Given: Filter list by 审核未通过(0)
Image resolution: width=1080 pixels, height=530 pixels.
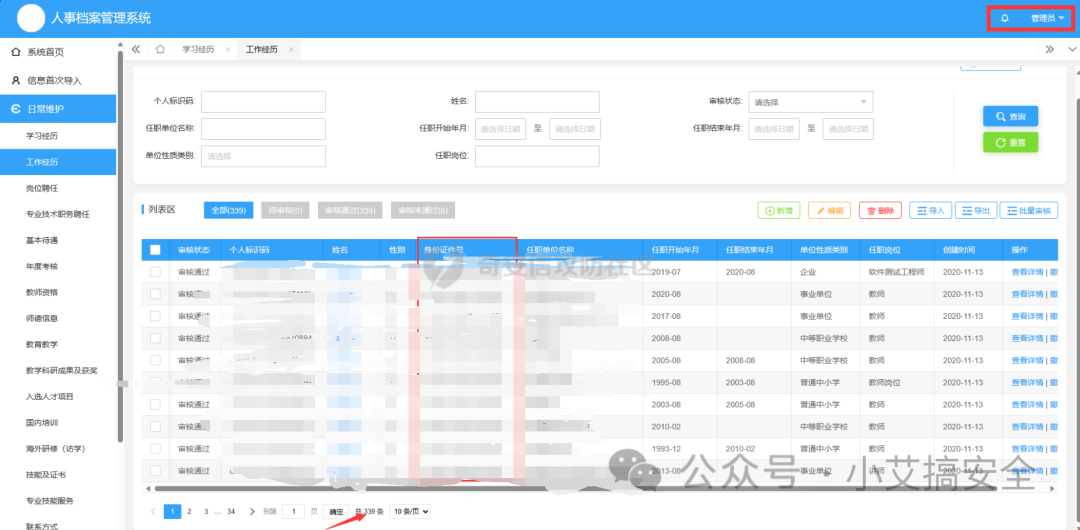Looking at the screenshot, I should pyautogui.click(x=423, y=210).
